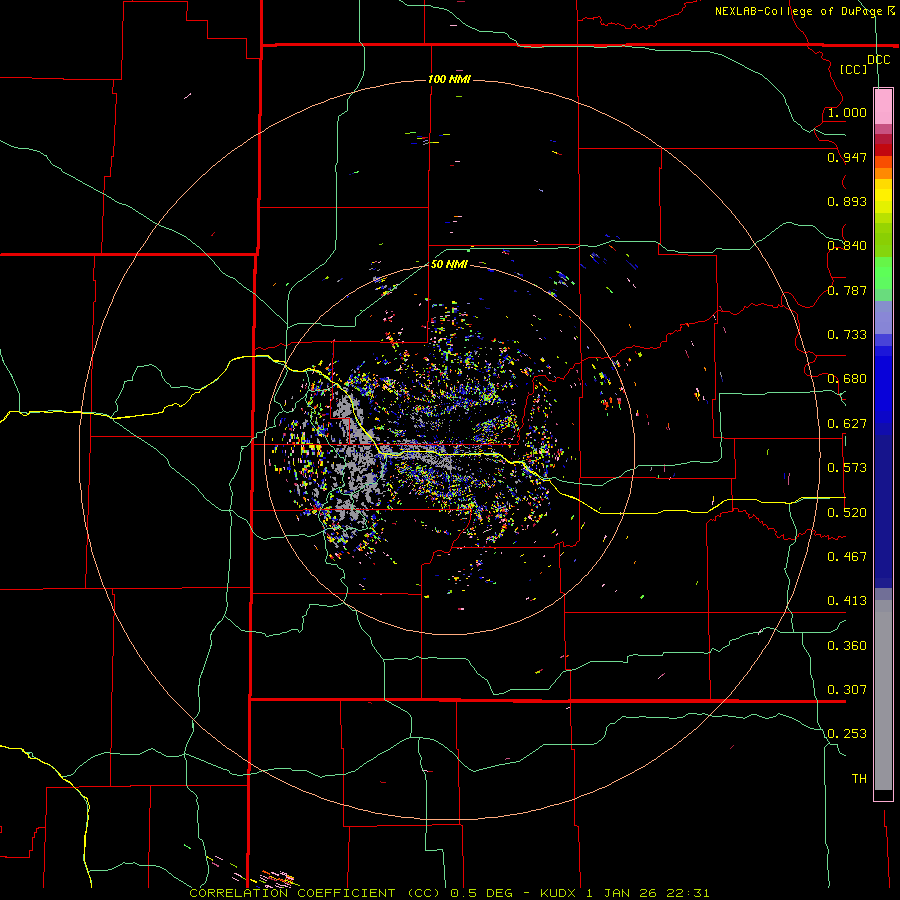Click the TH threshold label
This screenshot has height=900, width=900.
pos(859,779)
